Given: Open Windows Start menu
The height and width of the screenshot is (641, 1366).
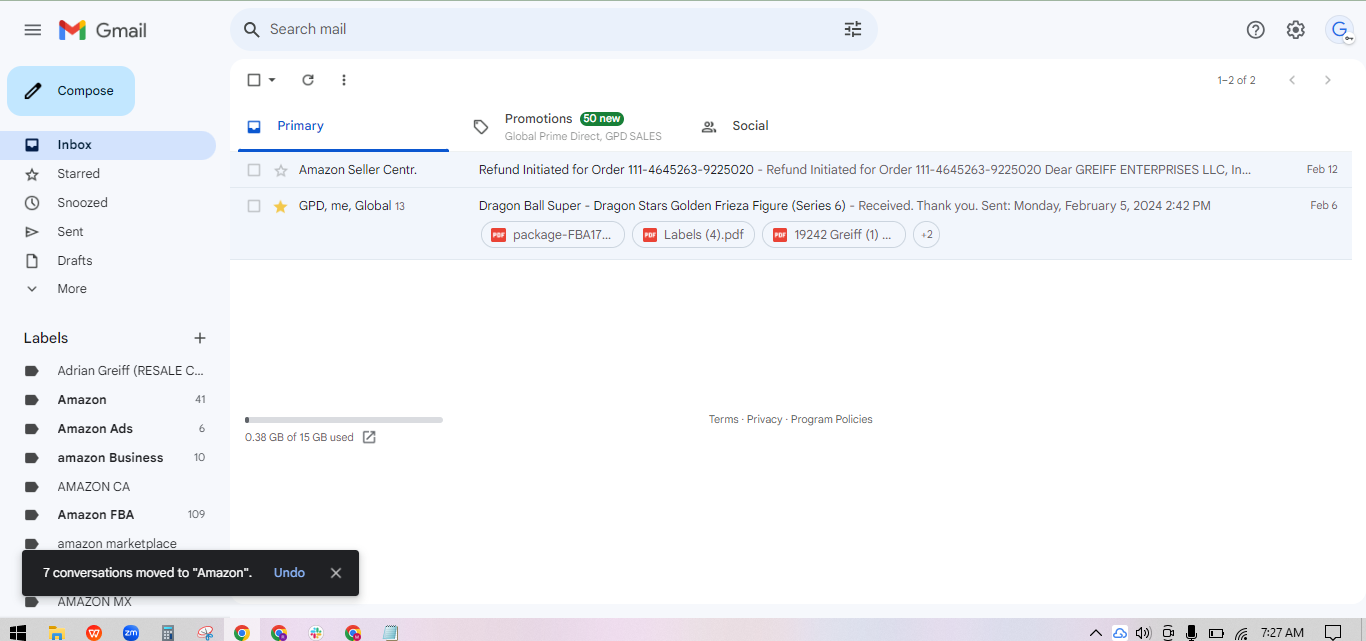Looking at the screenshot, I should tap(17, 632).
